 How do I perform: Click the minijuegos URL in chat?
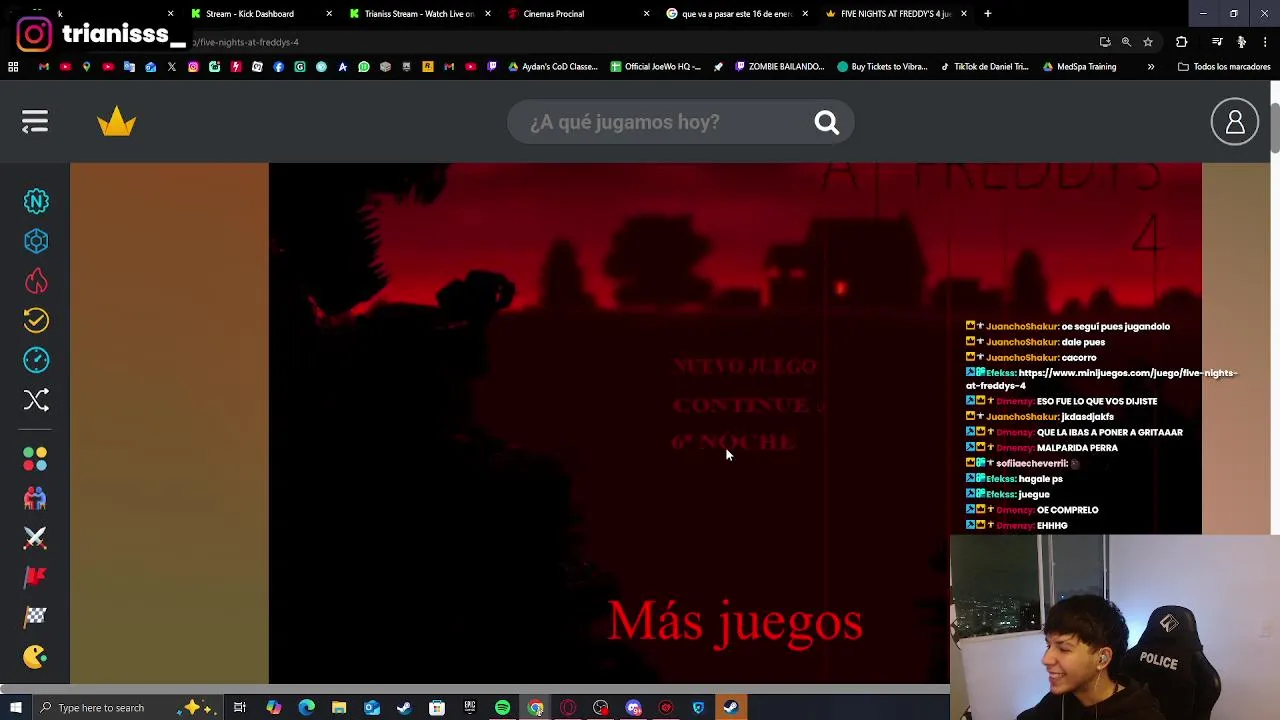click(1101, 379)
